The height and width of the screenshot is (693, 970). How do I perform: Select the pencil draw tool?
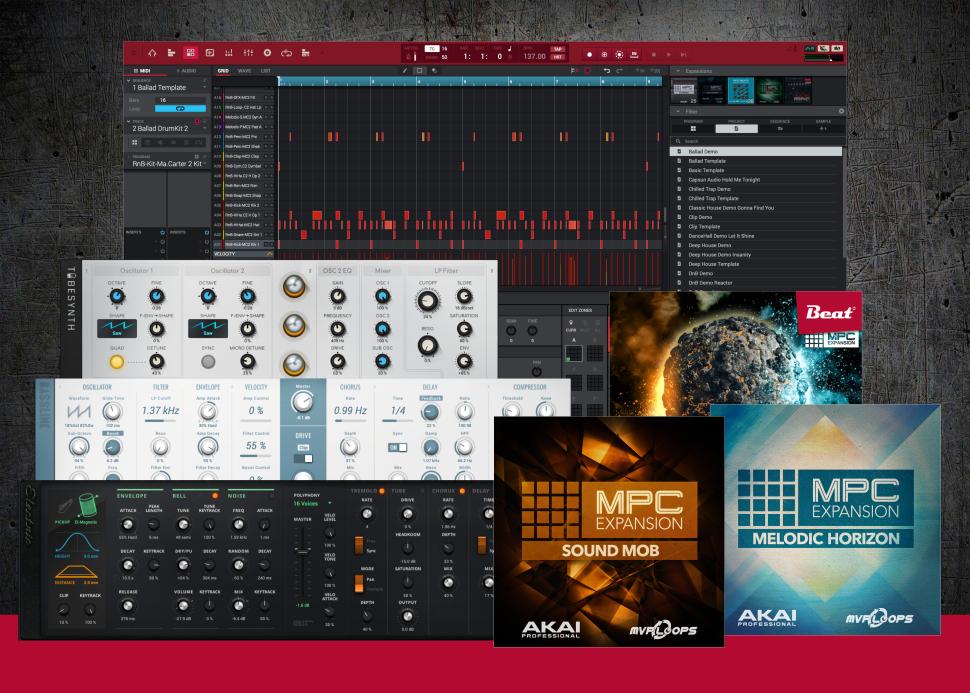[x=405, y=71]
